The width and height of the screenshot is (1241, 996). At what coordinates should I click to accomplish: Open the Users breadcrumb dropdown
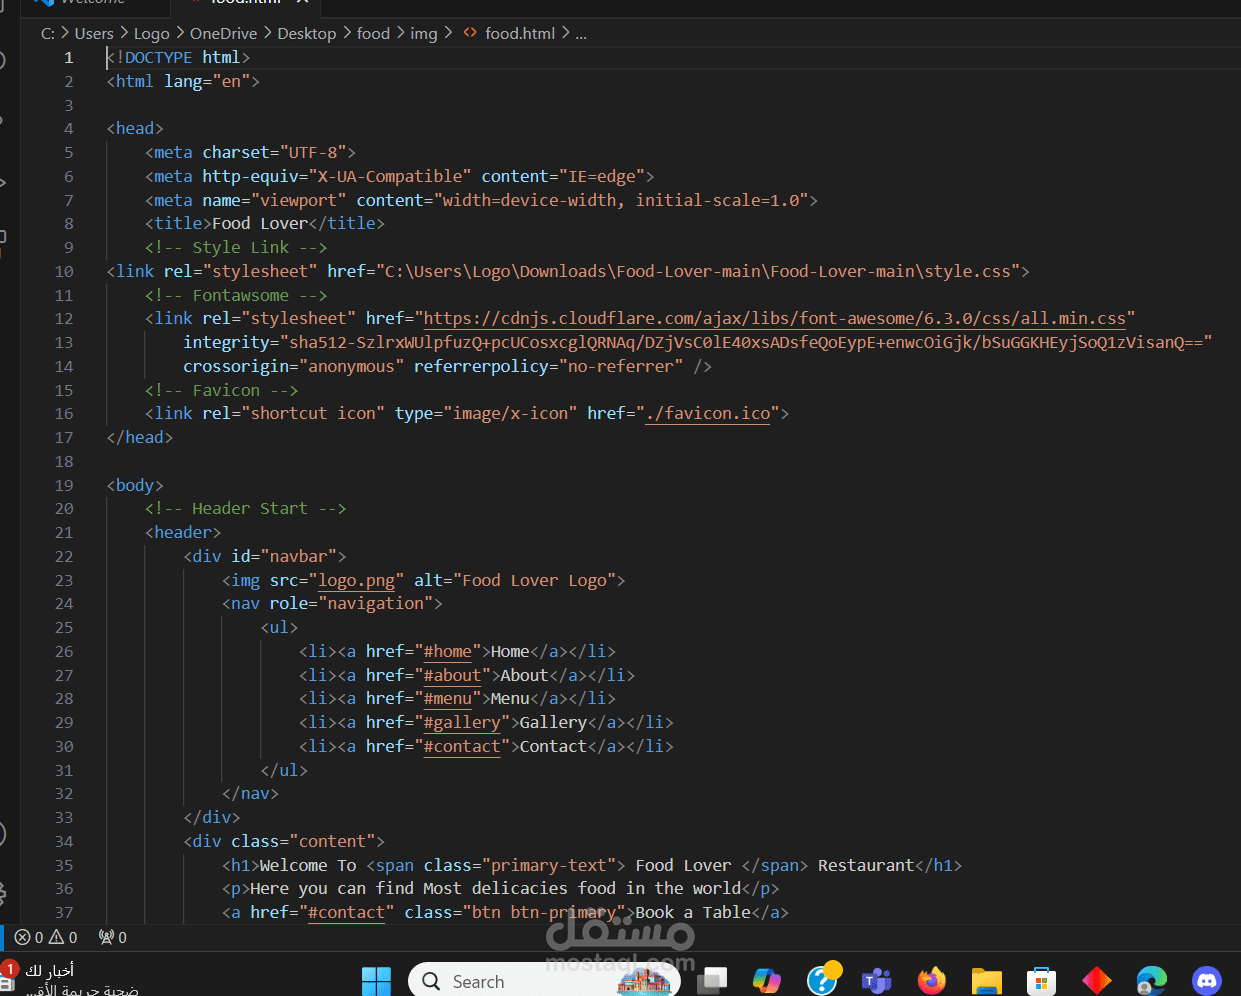click(x=94, y=33)
